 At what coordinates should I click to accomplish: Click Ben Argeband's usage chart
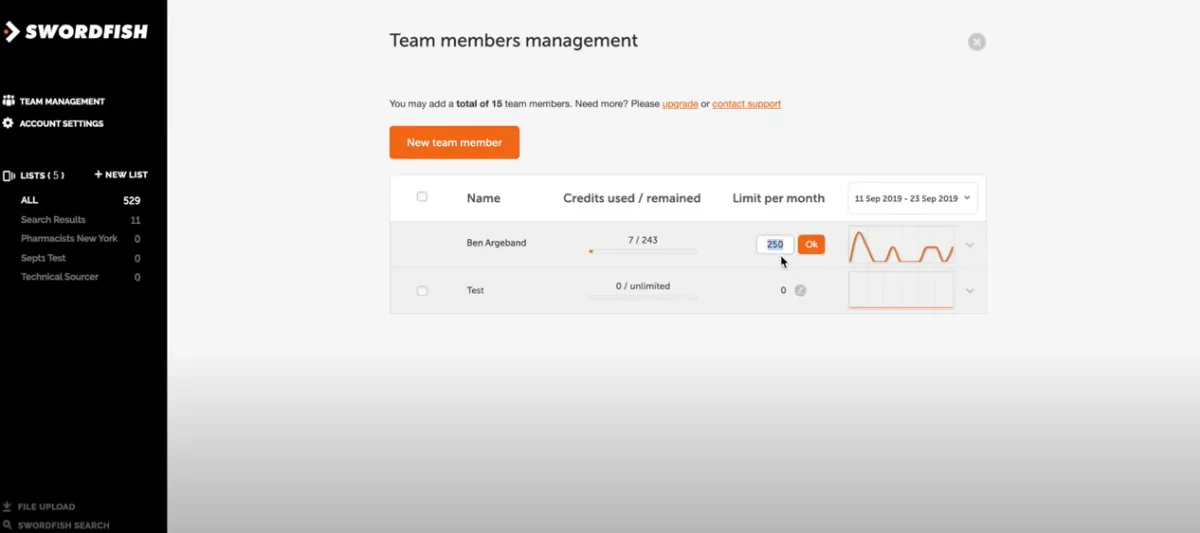901,245
